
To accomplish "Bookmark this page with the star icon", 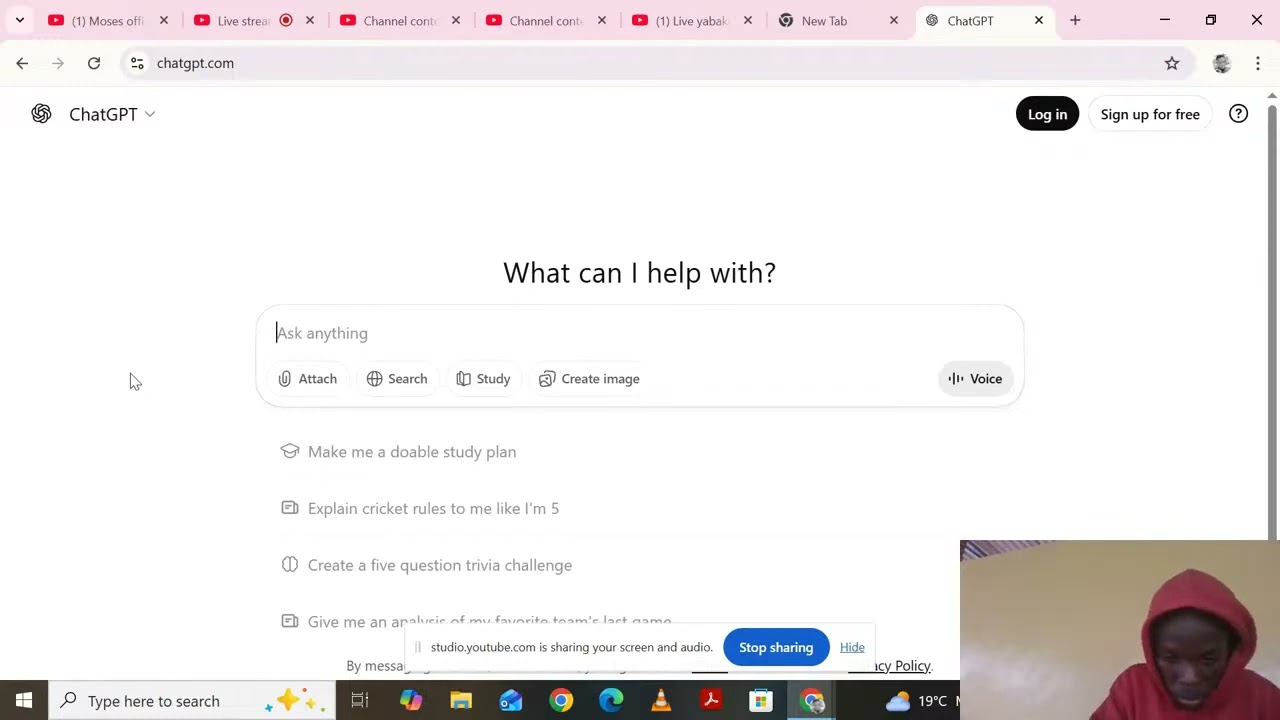I will (1172, 63).
